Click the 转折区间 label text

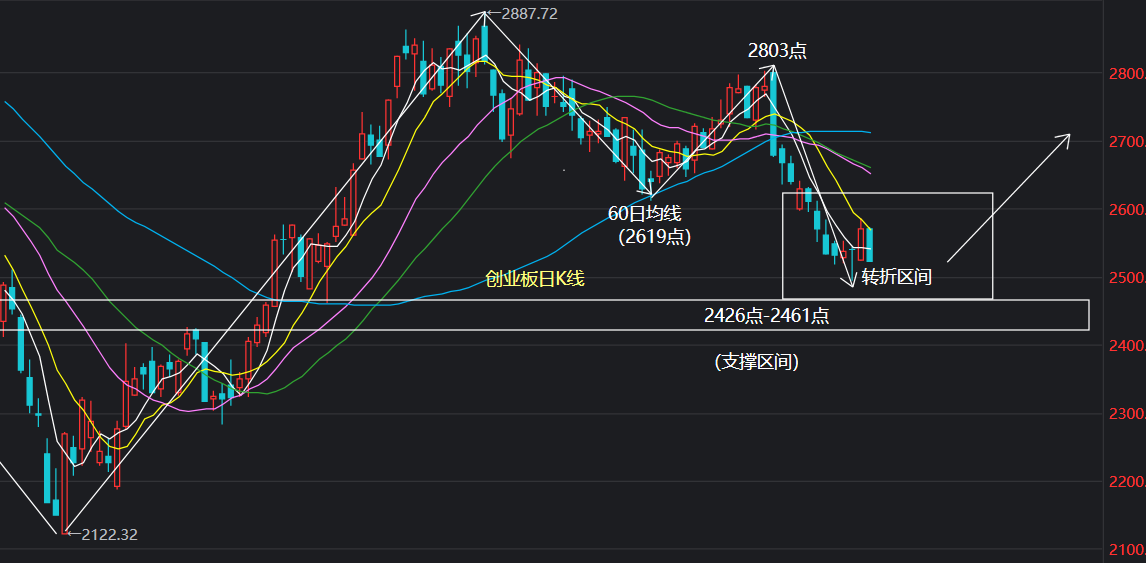coord(897,277)
